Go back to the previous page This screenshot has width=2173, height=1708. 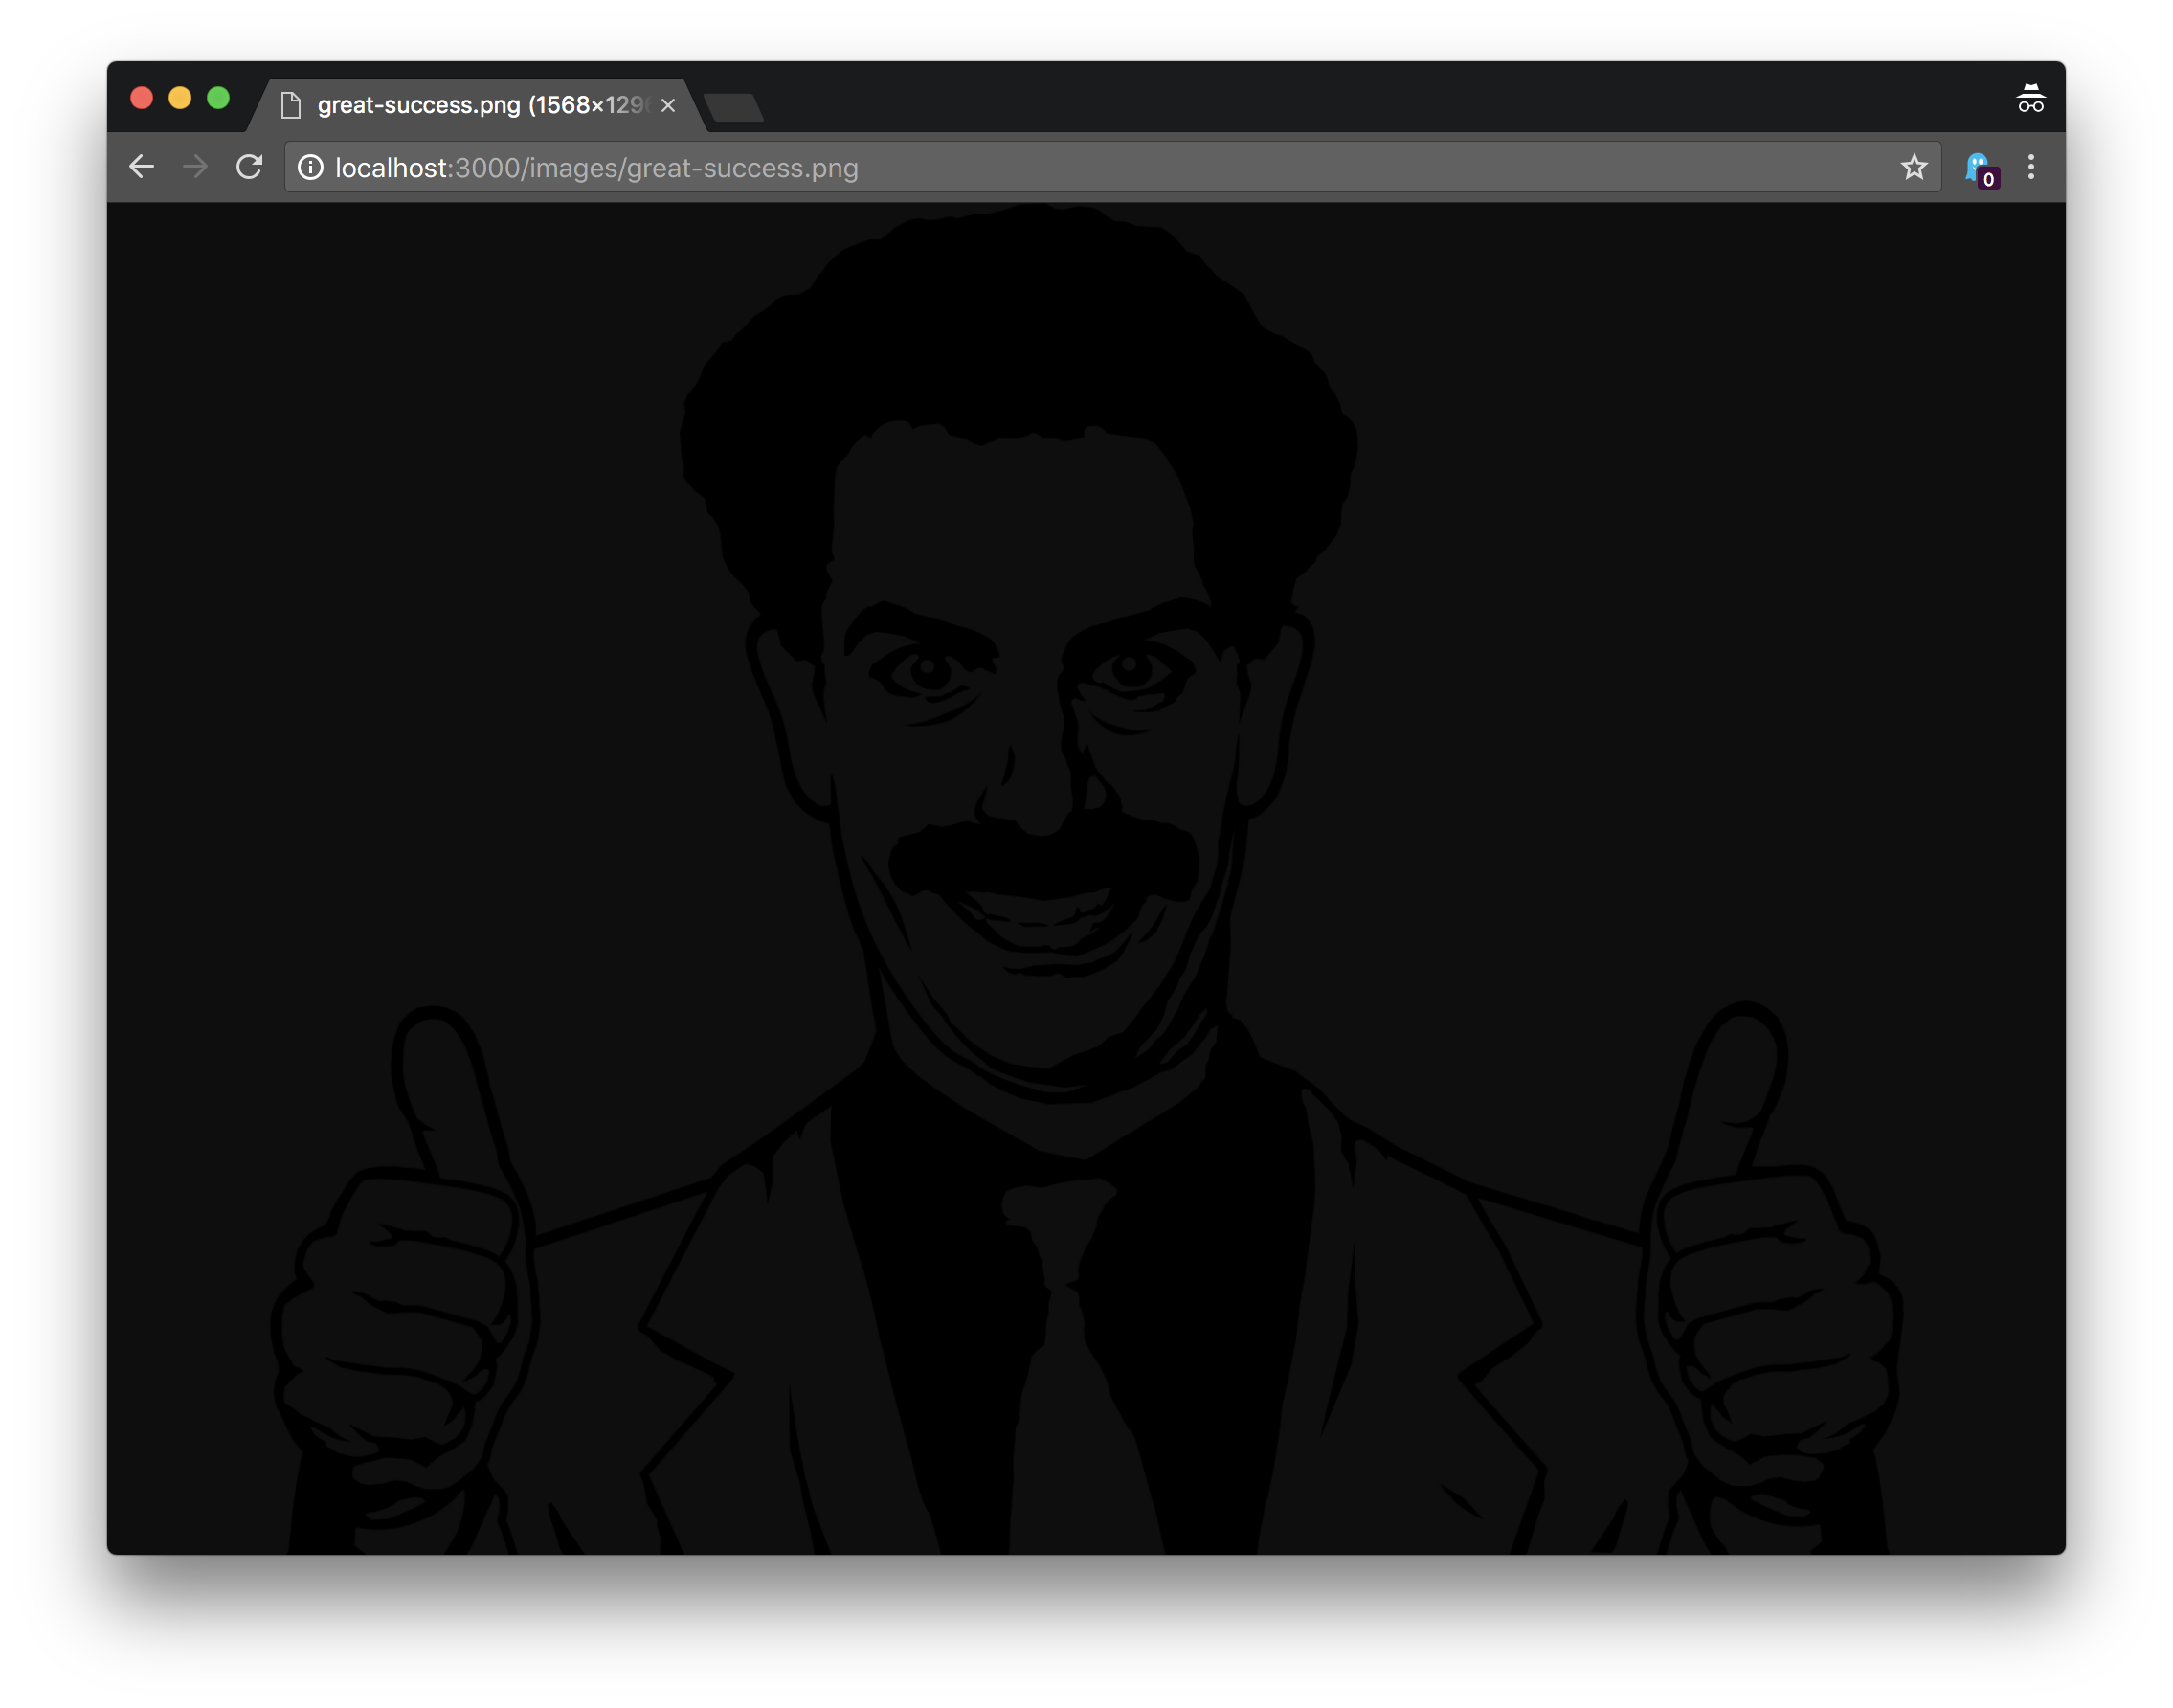pos(142,167)
